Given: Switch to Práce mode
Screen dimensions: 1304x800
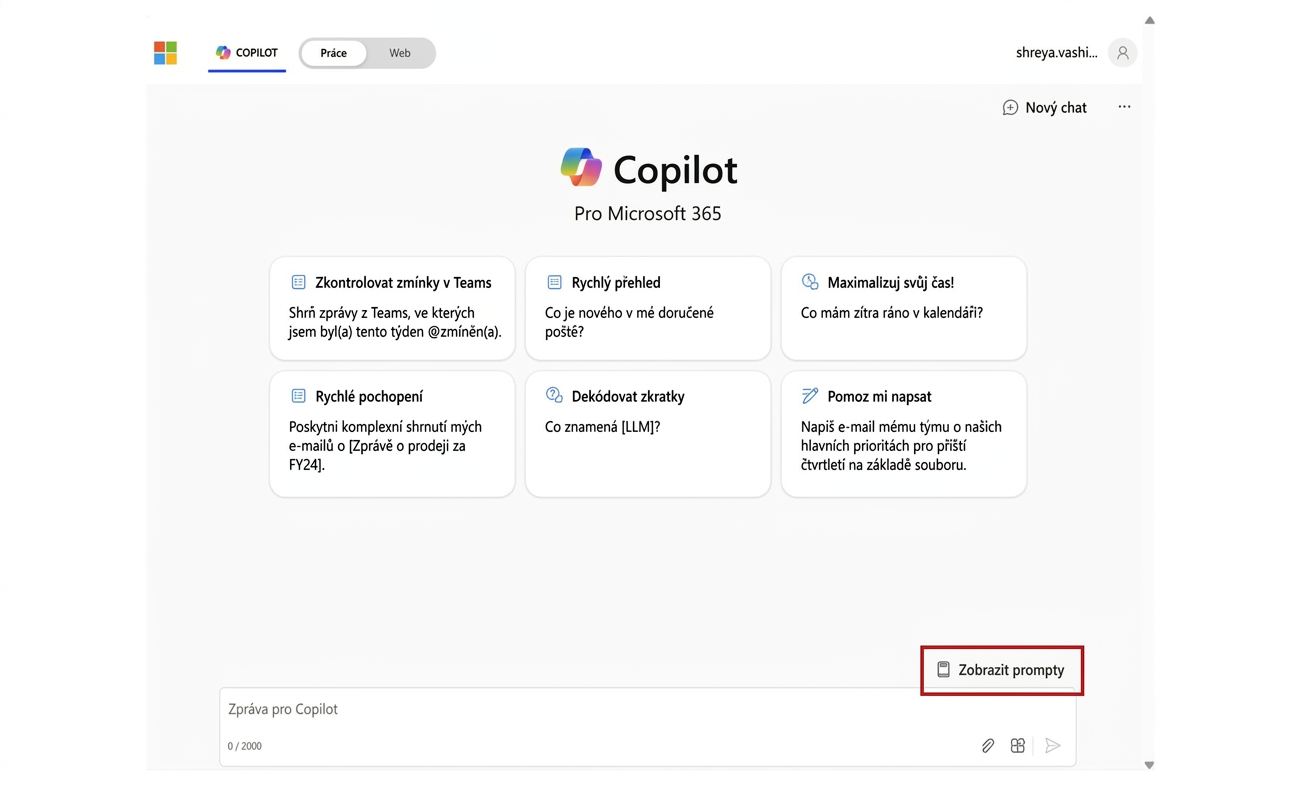Looking at the screenshot, I should (334, 53).
